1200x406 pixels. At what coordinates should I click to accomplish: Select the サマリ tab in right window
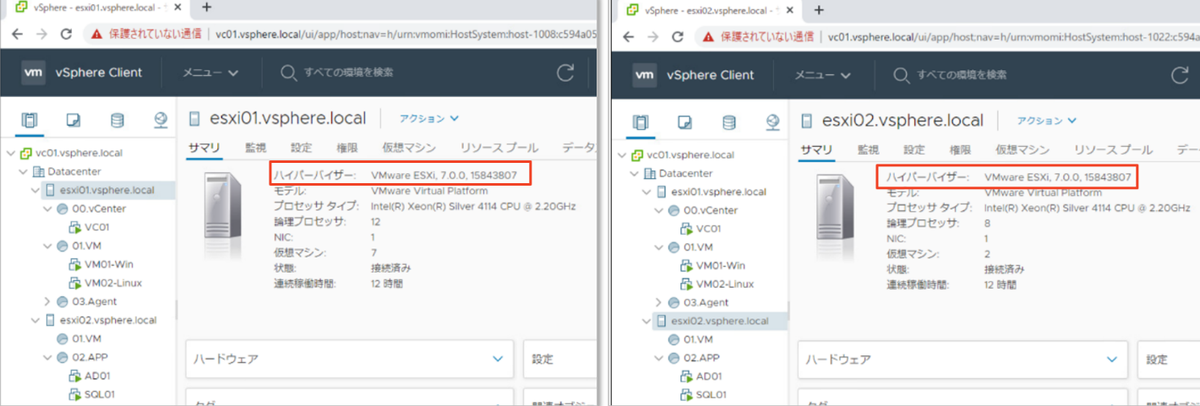point(815,149)
